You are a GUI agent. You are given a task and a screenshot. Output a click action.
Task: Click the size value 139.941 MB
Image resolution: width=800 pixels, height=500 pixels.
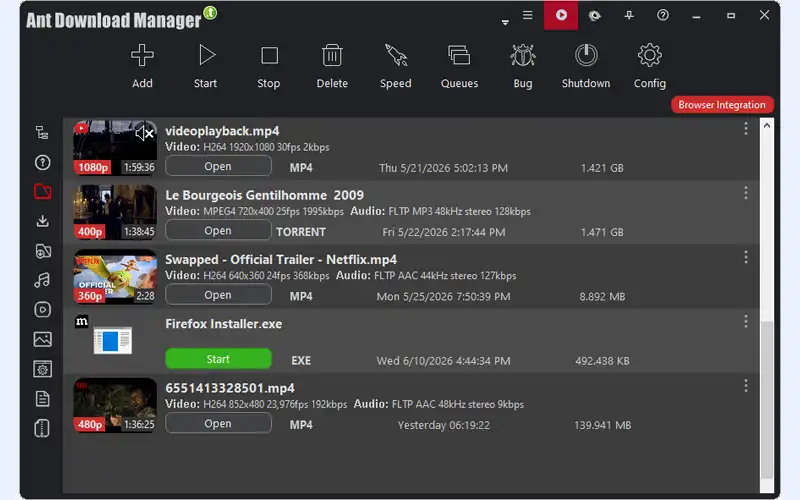pos(603,425)
